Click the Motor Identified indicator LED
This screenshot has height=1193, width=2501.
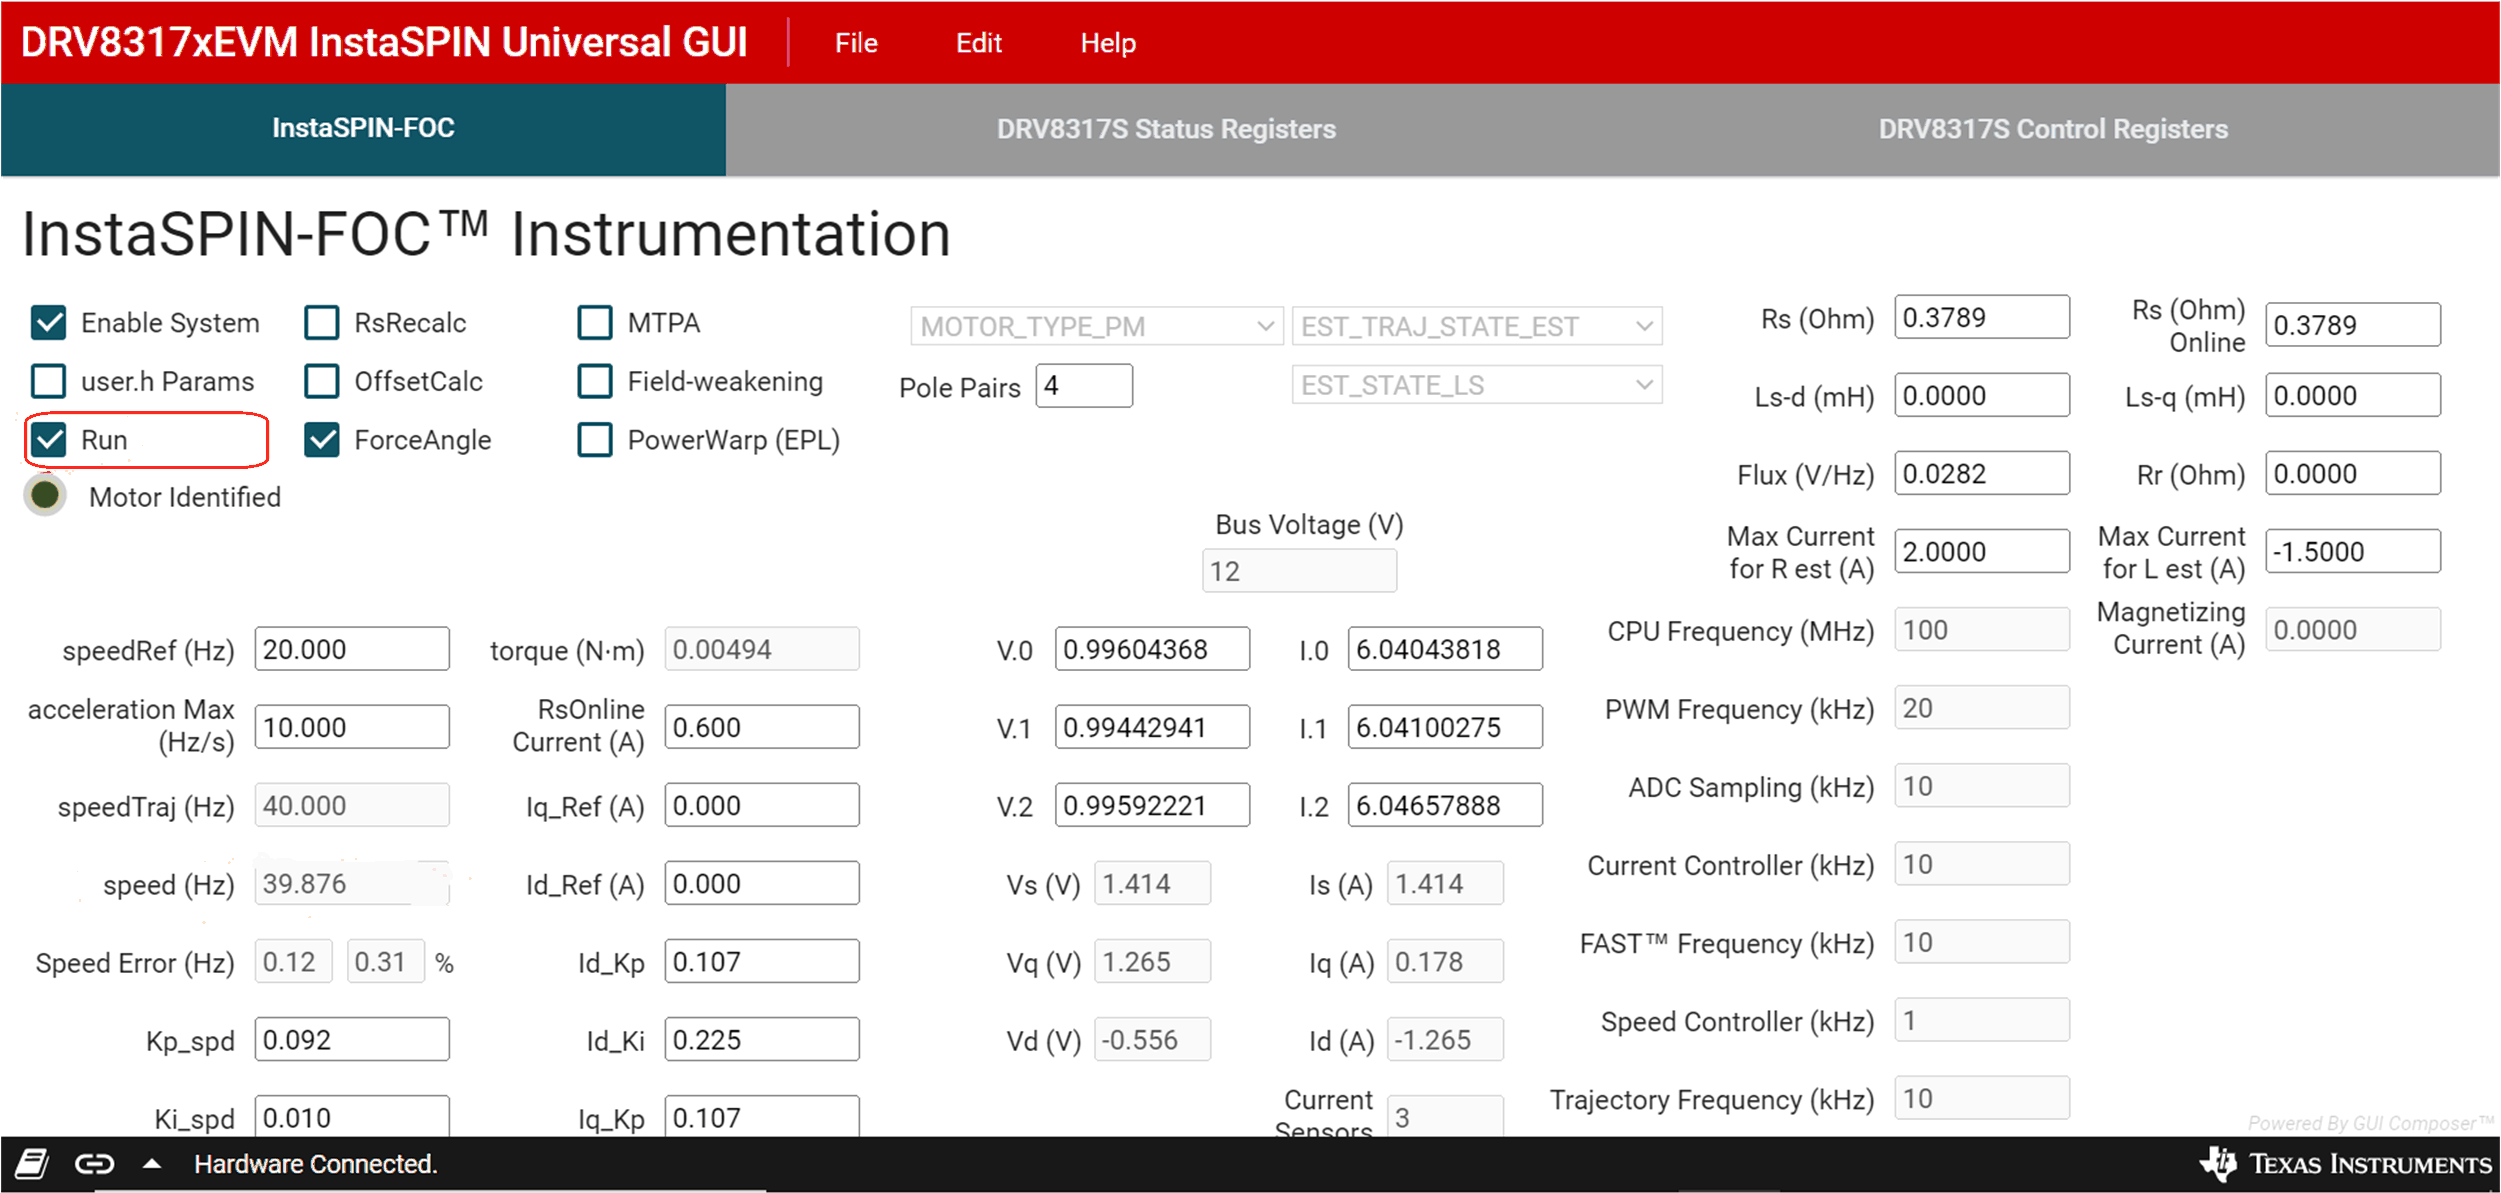(45, 494)
